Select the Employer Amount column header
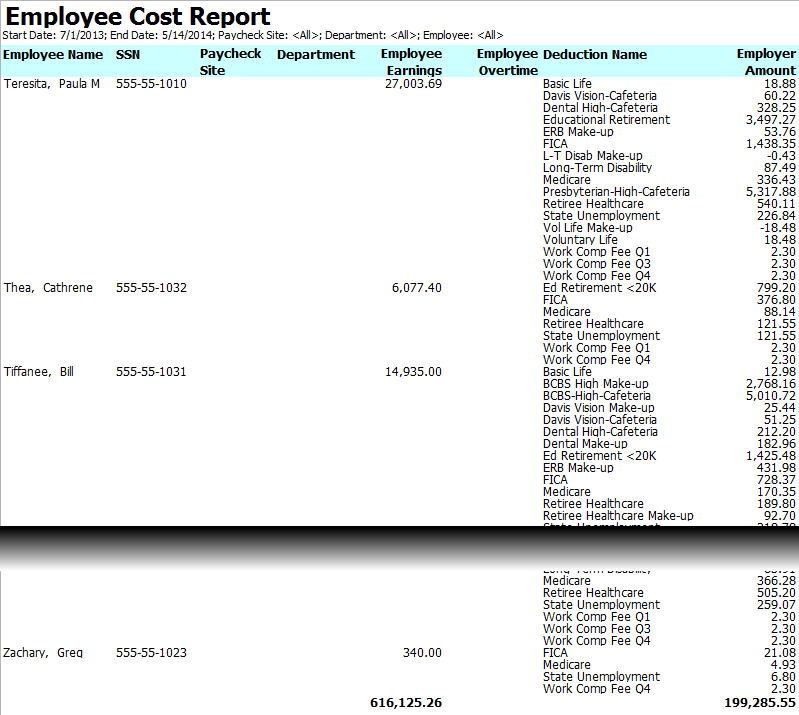This screenshot has height=715, width=799. (766, 62)
